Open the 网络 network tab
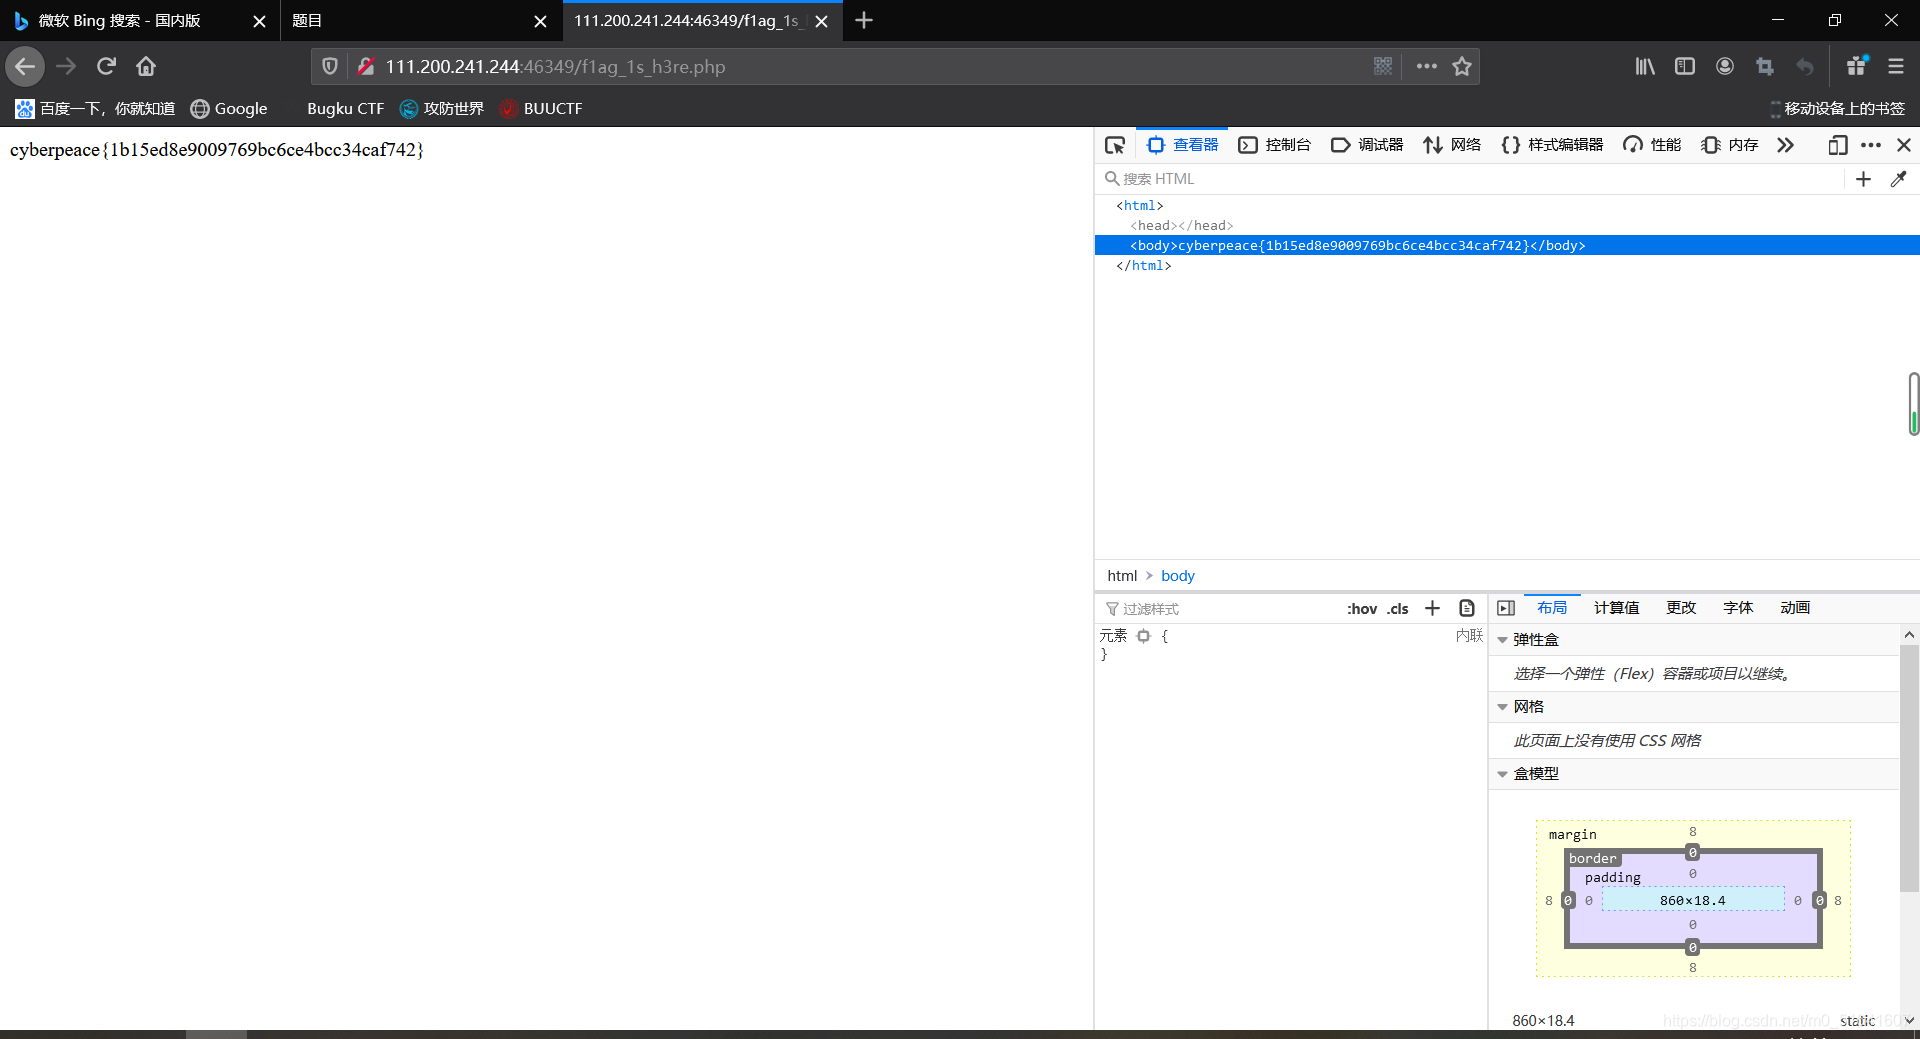 pyautogui.click(x=1452, y=145)
